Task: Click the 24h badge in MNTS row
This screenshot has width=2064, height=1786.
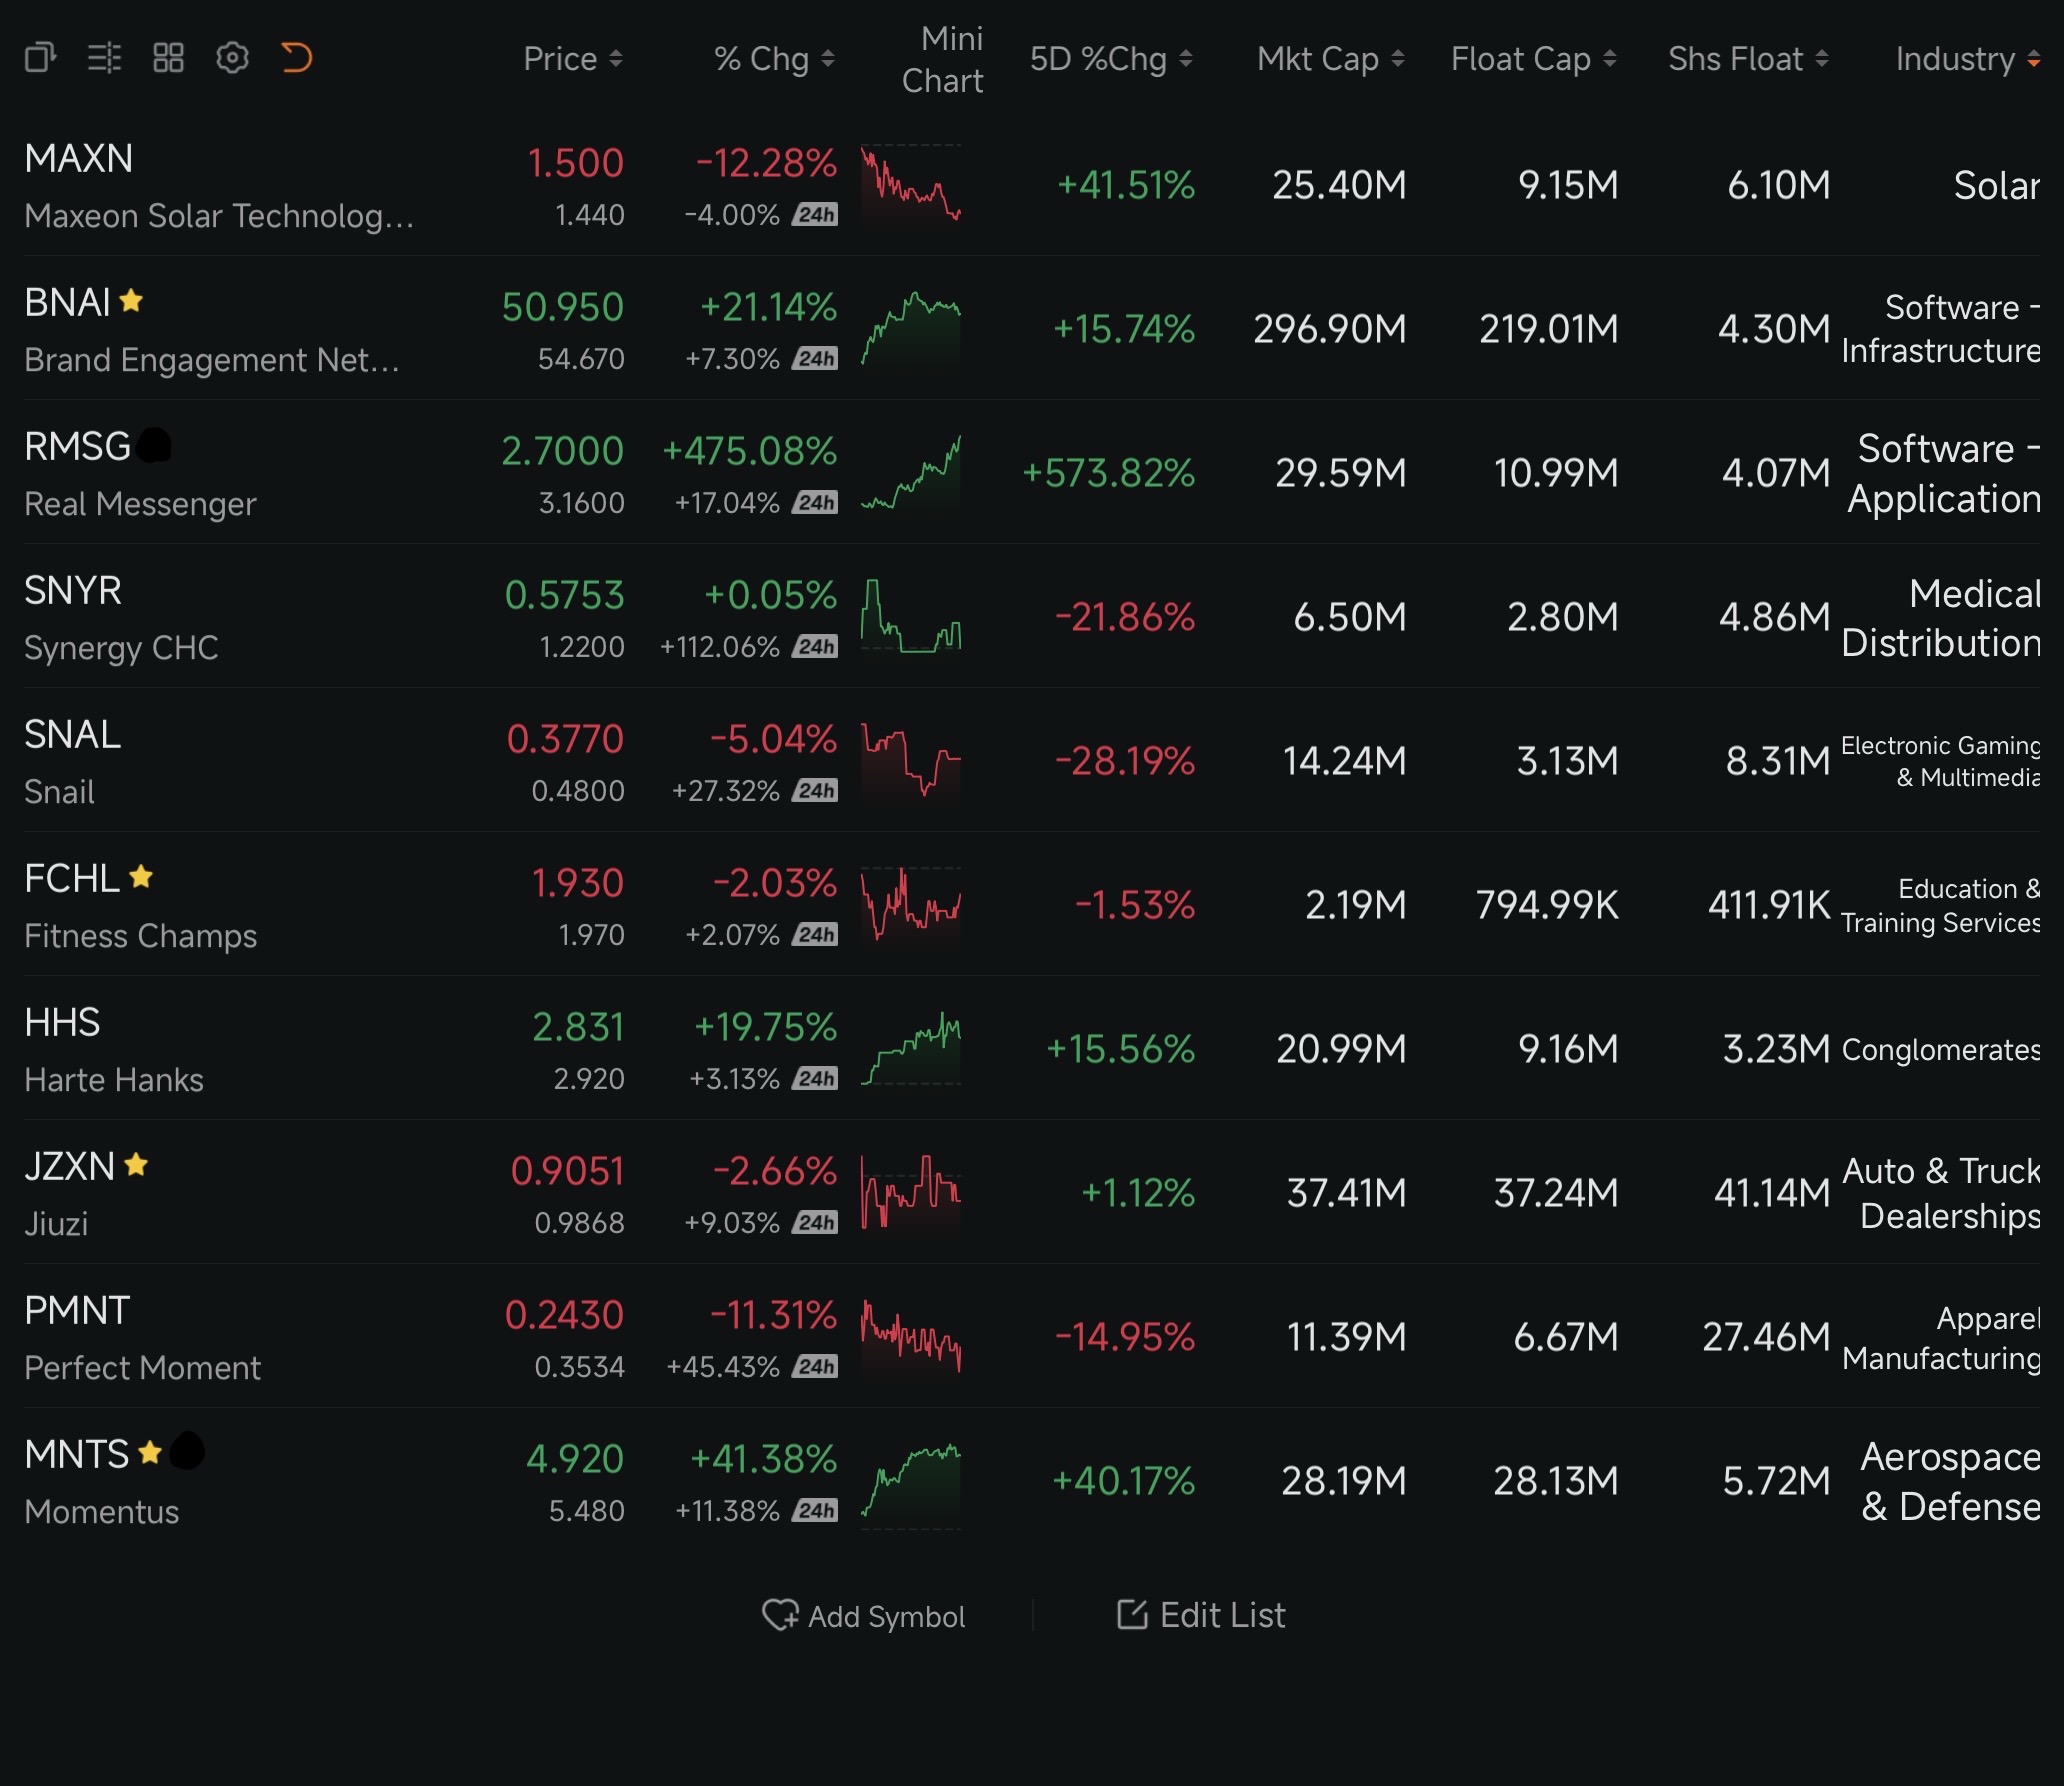Action: point(815,1511)
